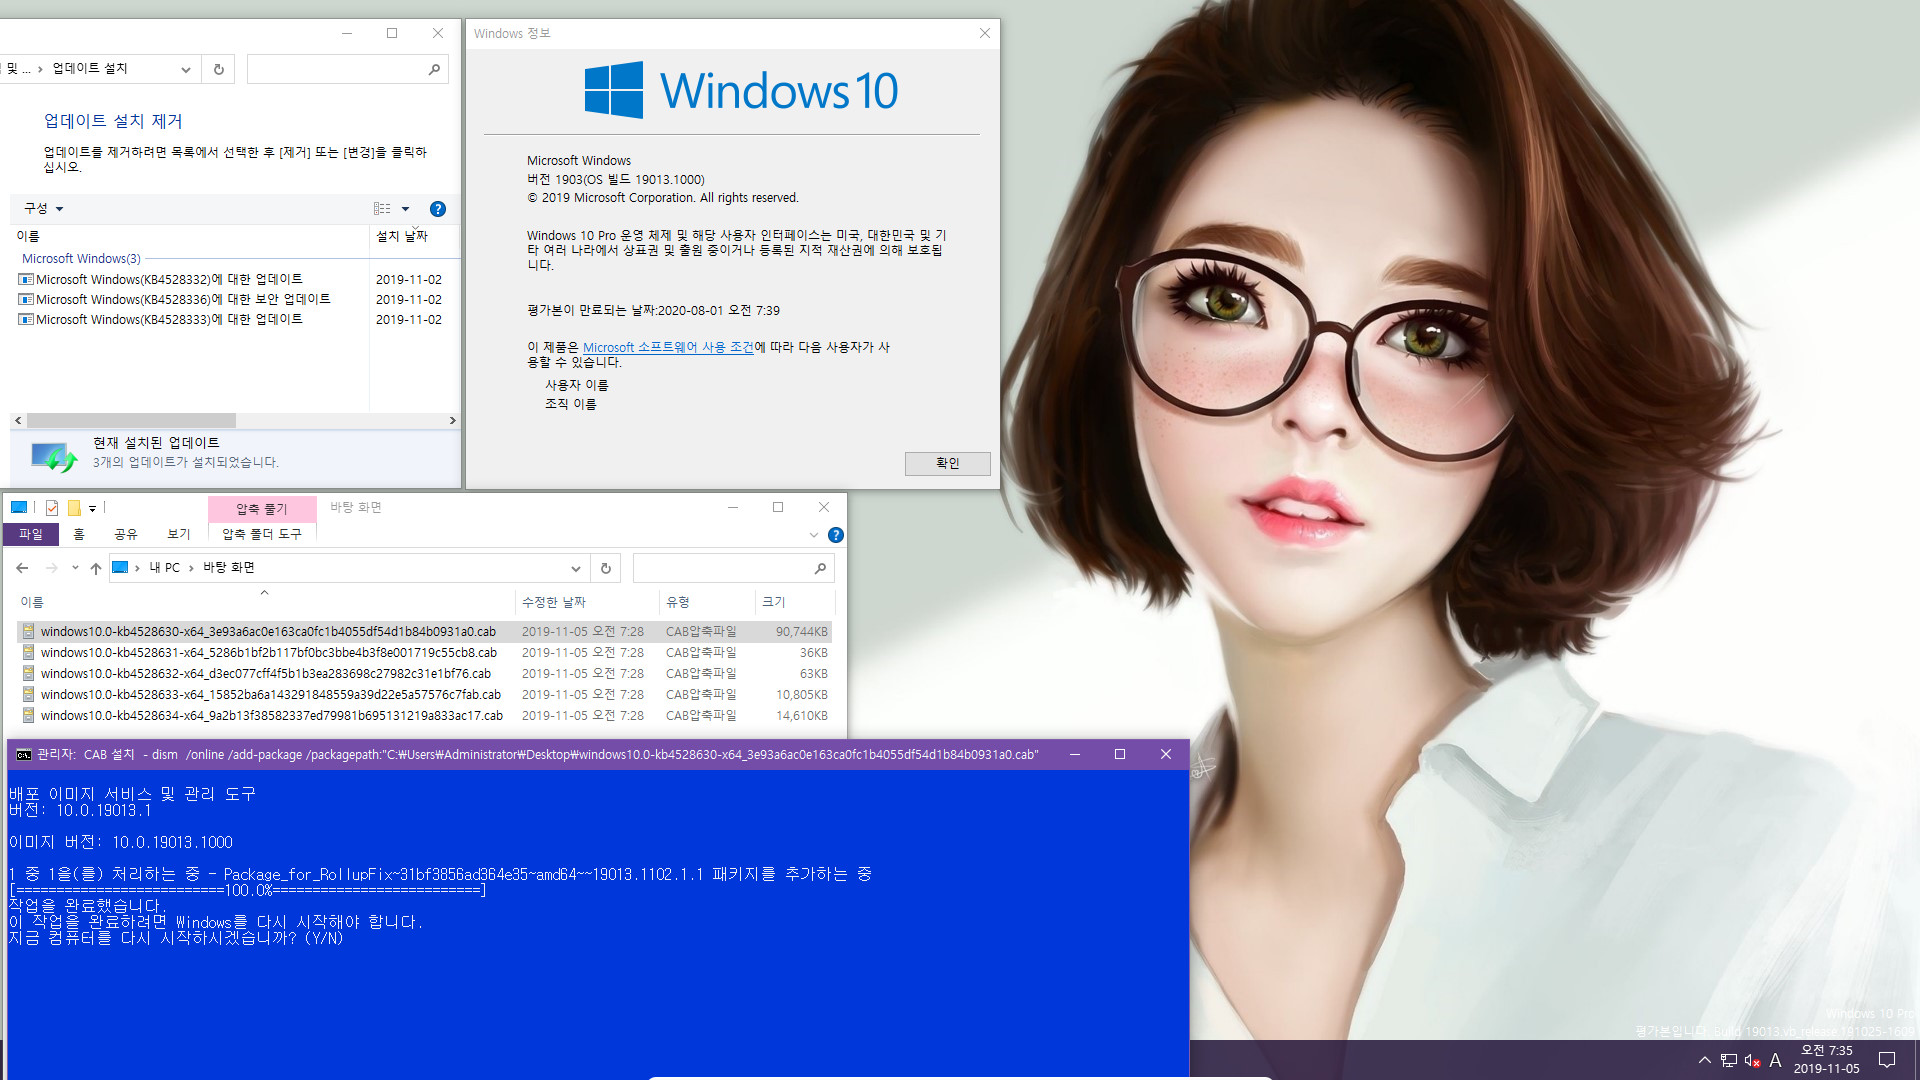1920x1080 pixels.
Task: Sort by the 설치 날짜 column
Action: coord(401,236)
